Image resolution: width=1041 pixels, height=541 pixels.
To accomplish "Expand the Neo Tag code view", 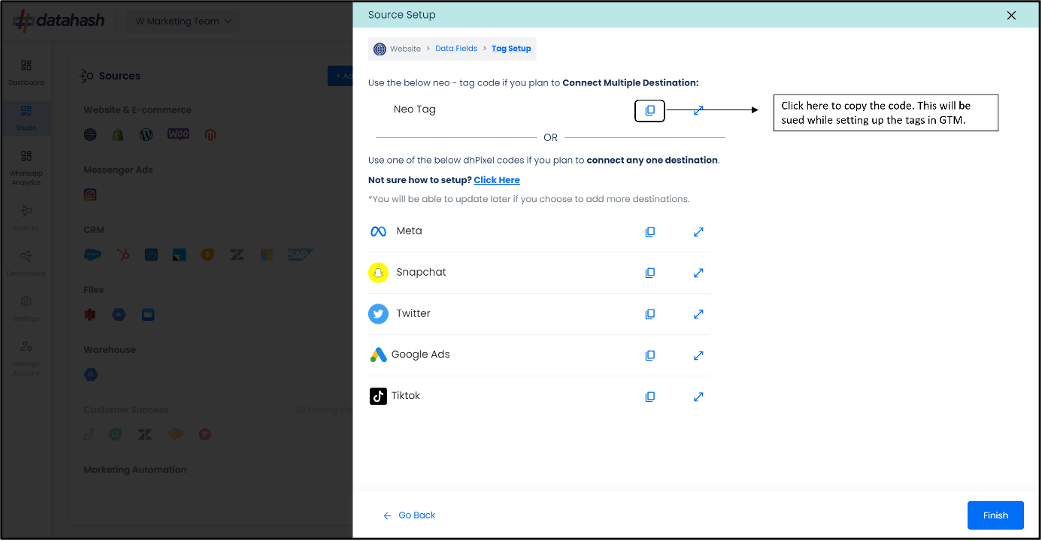I will click(698, 110).
